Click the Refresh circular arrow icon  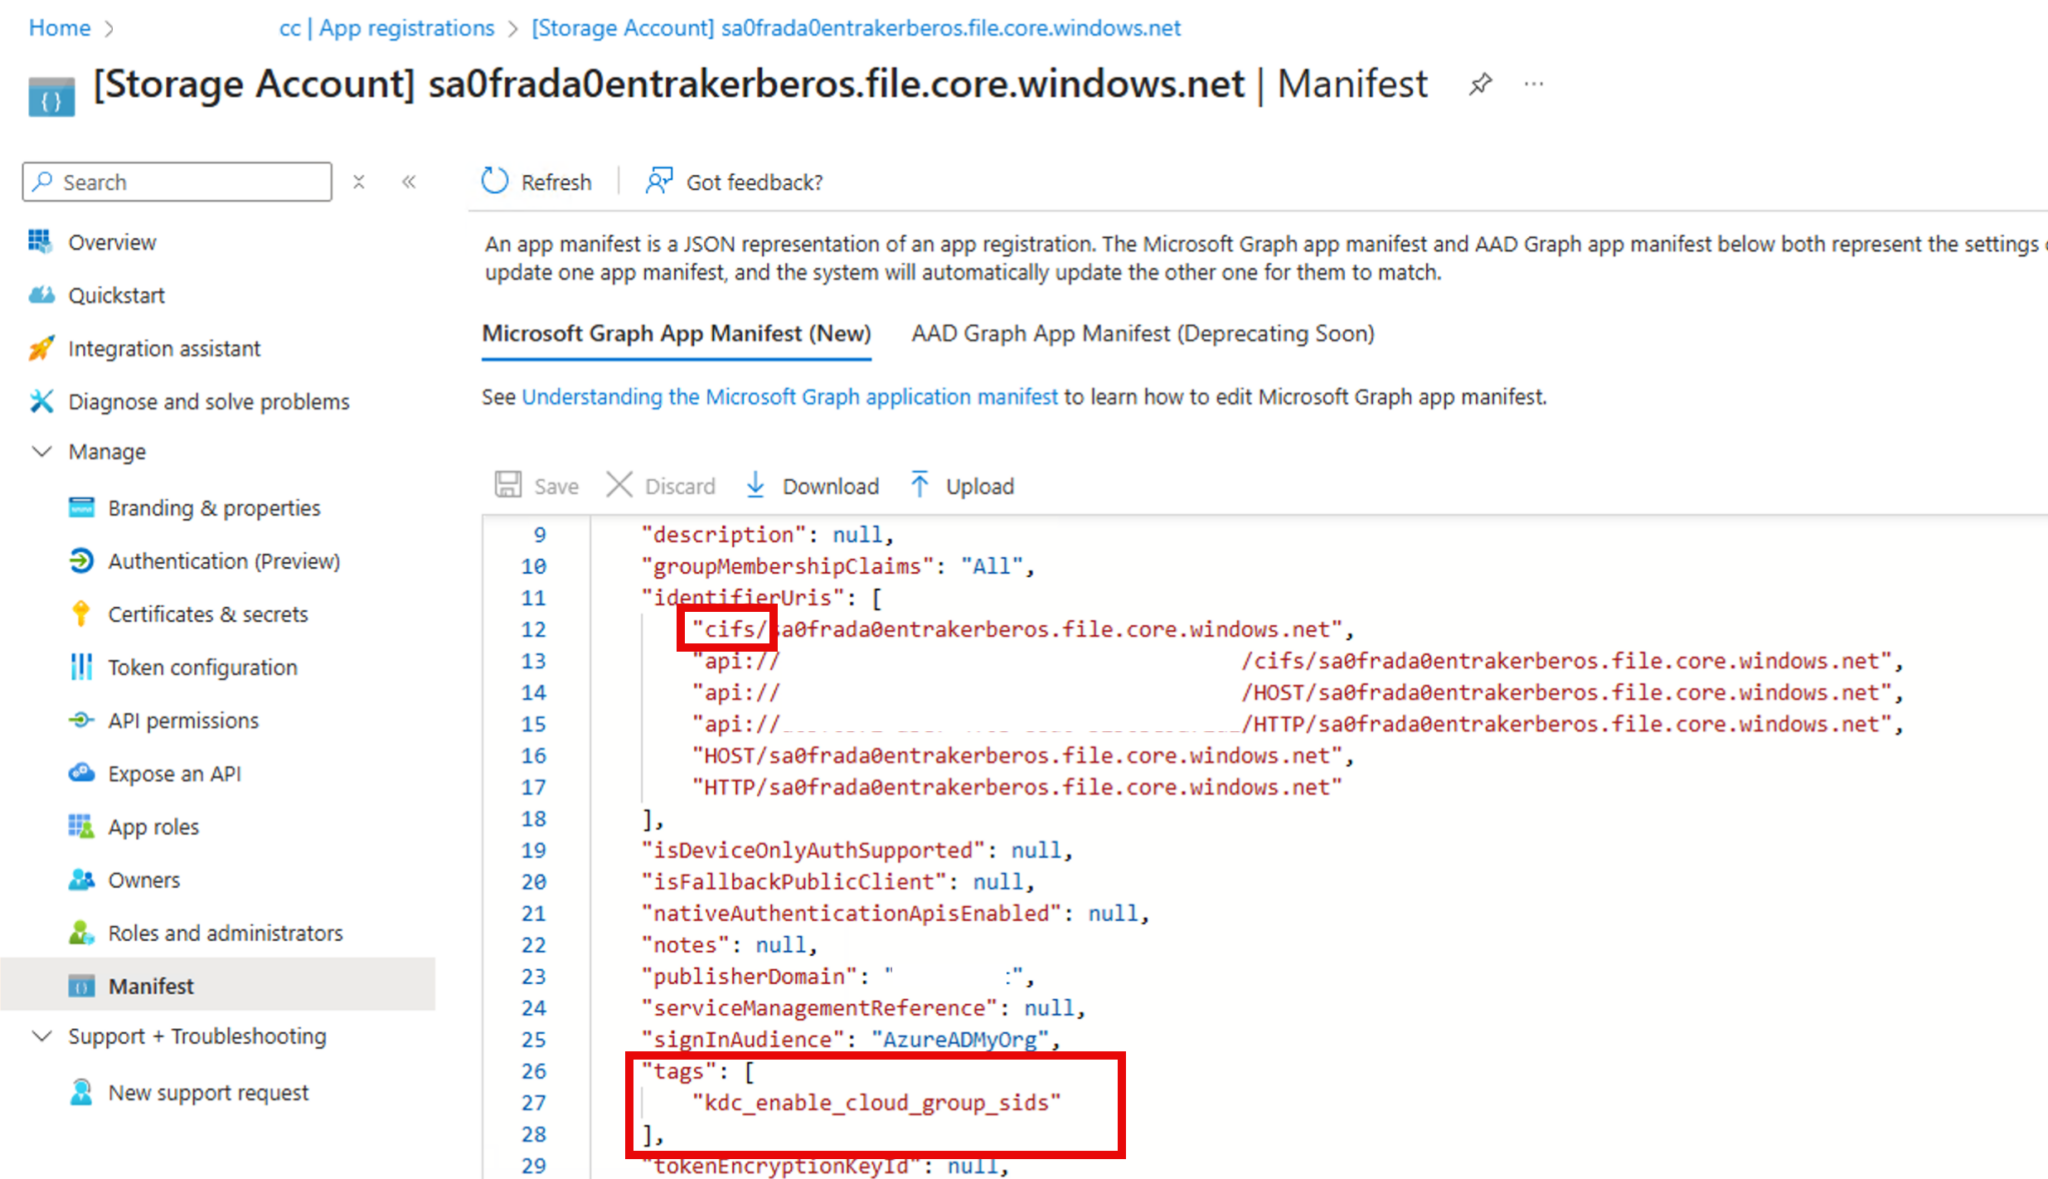(x=495, y=181)
